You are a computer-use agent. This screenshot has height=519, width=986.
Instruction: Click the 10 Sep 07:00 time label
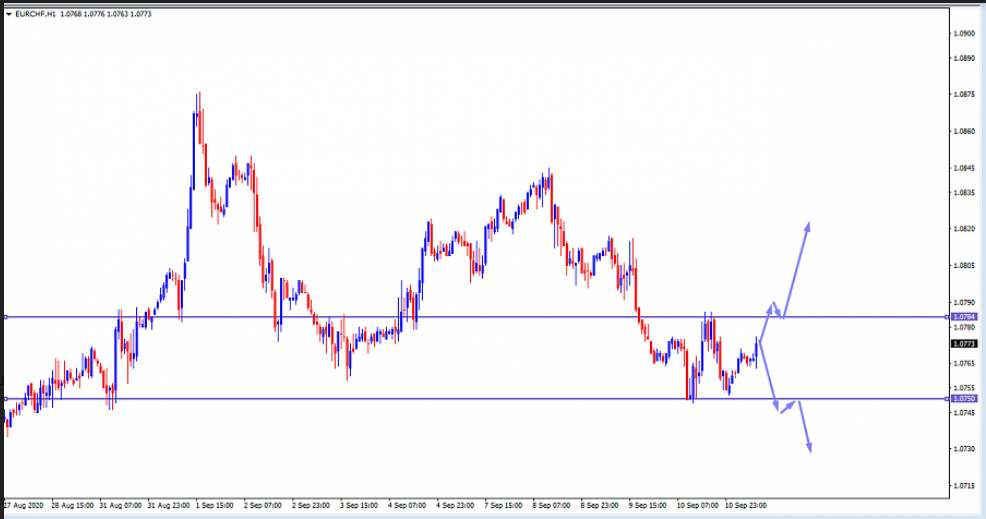[x=697, y=505]
